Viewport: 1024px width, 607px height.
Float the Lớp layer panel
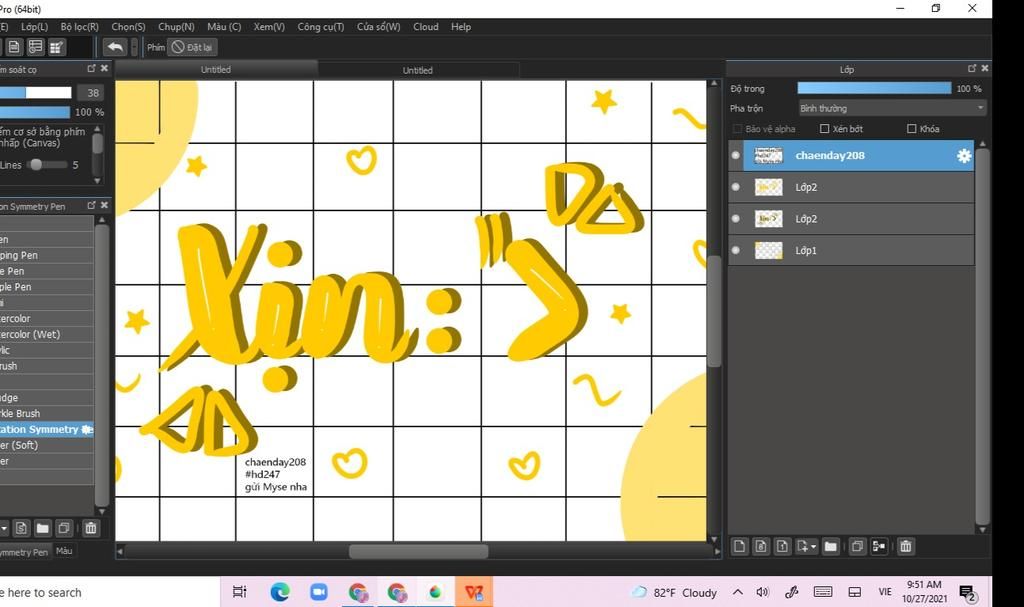[x=972, y=69]
